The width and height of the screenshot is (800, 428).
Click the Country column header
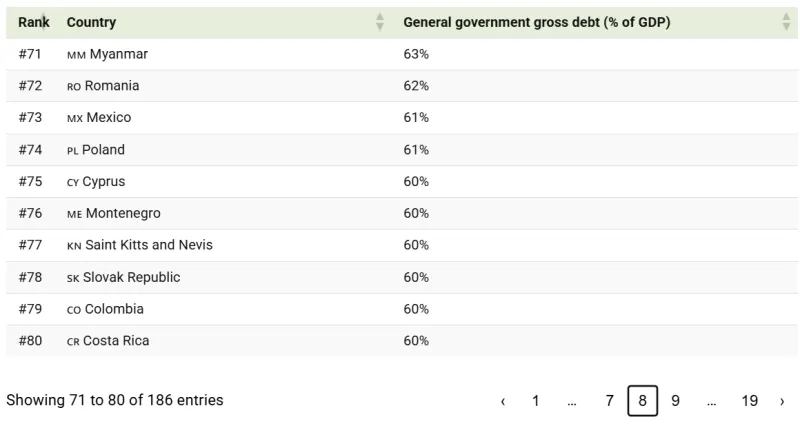91,22
